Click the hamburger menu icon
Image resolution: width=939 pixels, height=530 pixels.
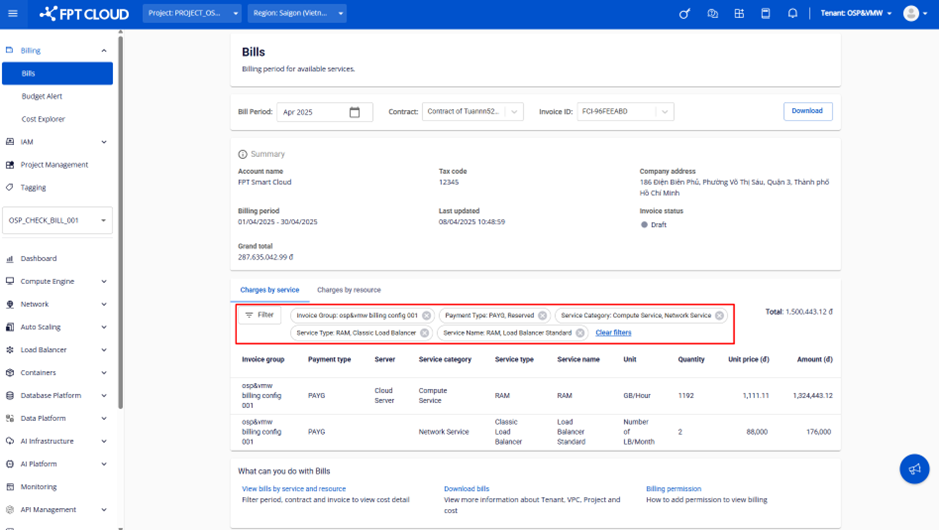13,14
